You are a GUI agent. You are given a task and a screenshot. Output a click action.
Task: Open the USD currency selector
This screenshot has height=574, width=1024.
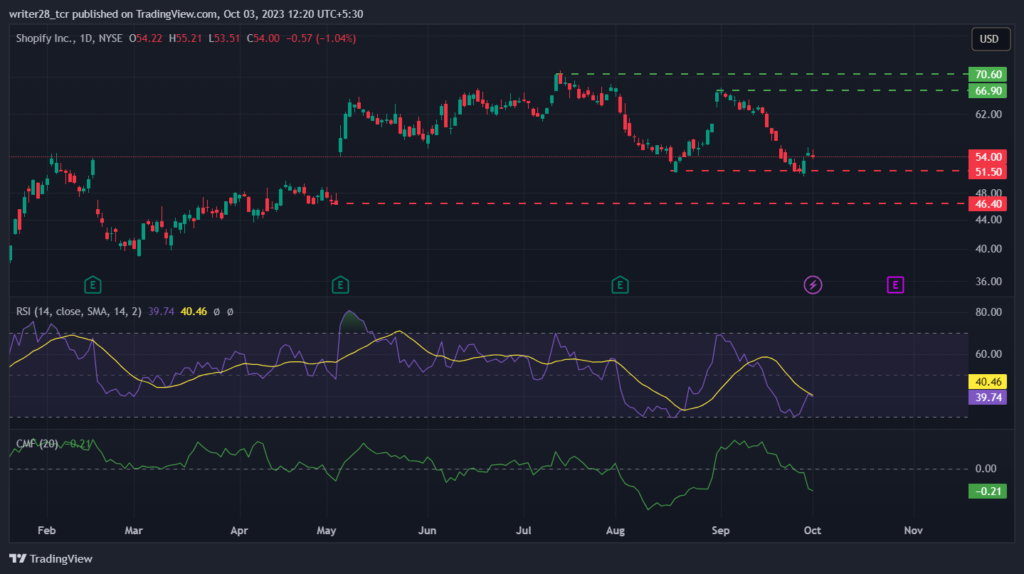coord(989,39)
